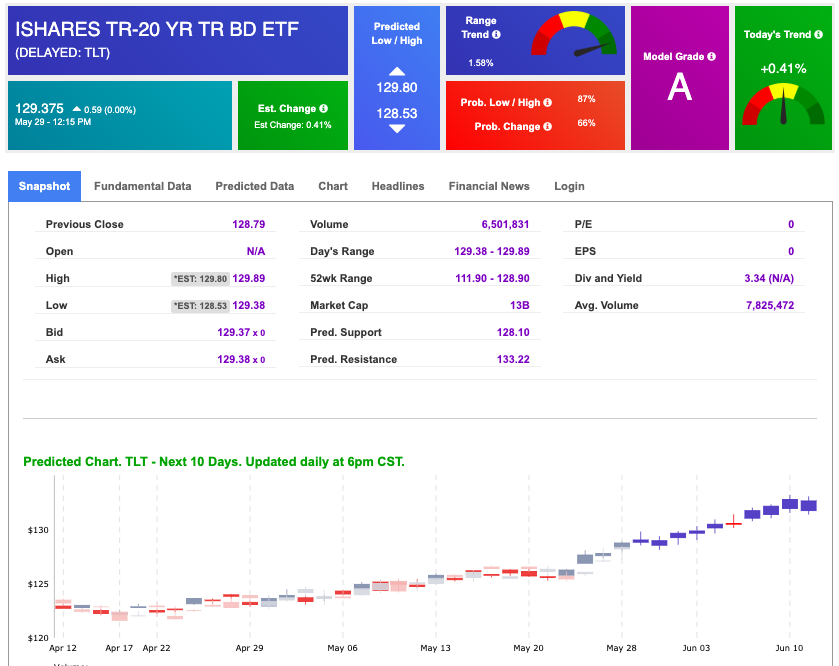This screenshot has height=666, width=839.
Task: Click the Low *EST: 128.53 badge
Action: [201, 306]
